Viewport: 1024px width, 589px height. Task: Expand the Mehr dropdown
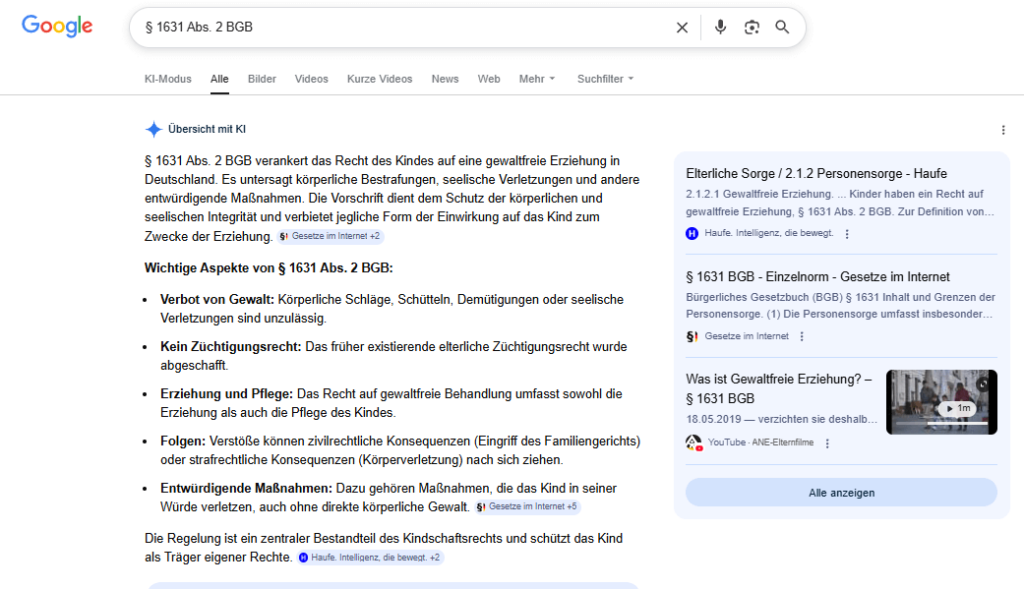tap(537, 79)
